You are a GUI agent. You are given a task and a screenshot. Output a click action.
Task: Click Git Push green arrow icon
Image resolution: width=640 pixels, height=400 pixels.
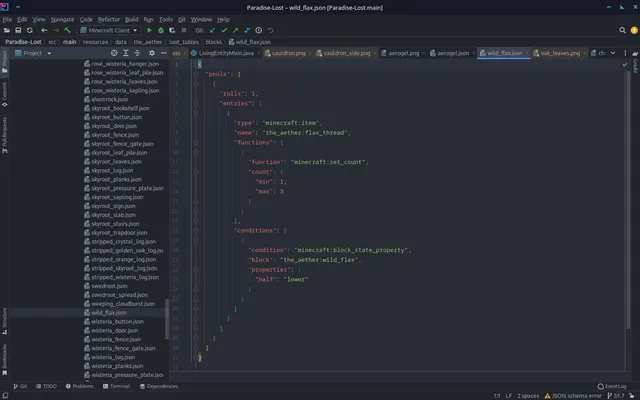pyautogui.click(x=236, y=30)
